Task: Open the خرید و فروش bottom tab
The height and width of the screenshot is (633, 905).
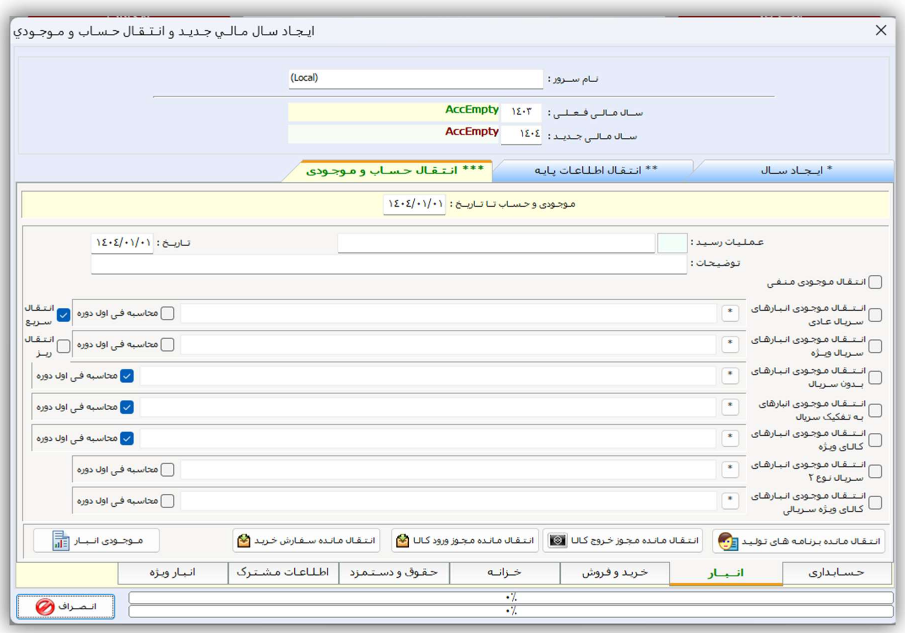Action: pos(615,572)
